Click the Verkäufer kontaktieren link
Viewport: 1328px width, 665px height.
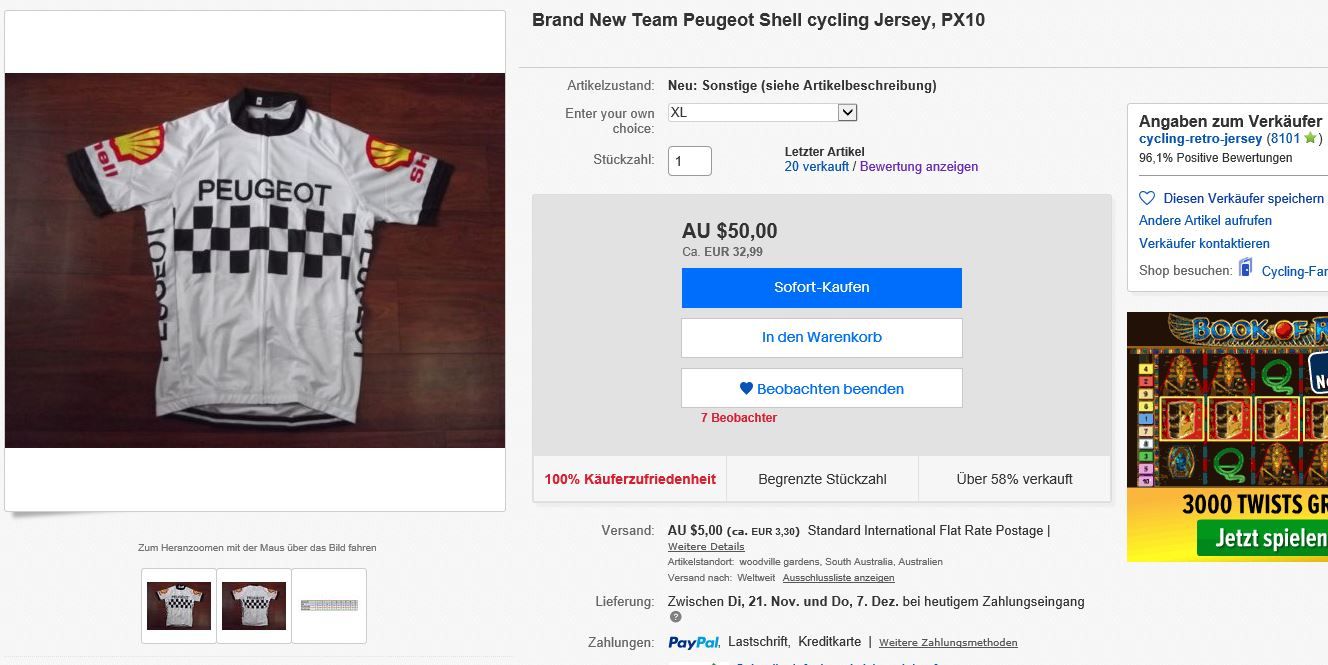click(1204, 243)
